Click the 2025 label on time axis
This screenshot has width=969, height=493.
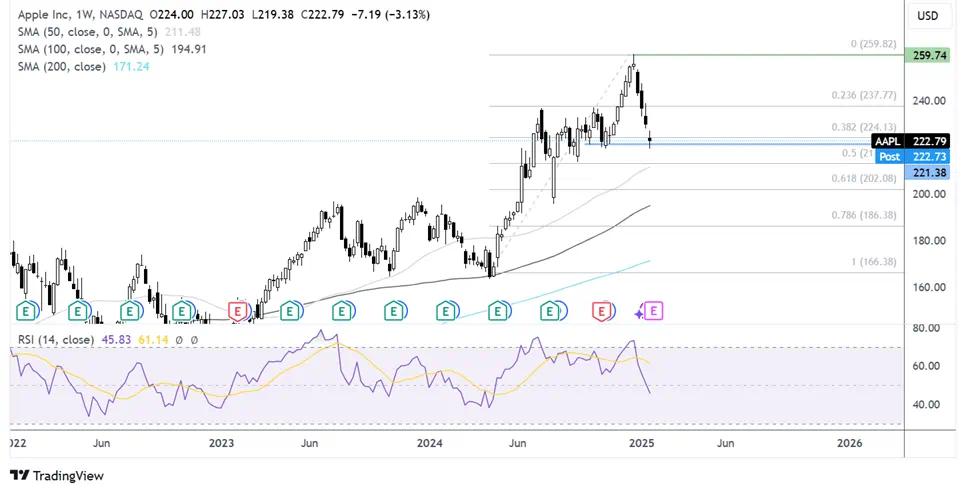(x=641, y=443)
